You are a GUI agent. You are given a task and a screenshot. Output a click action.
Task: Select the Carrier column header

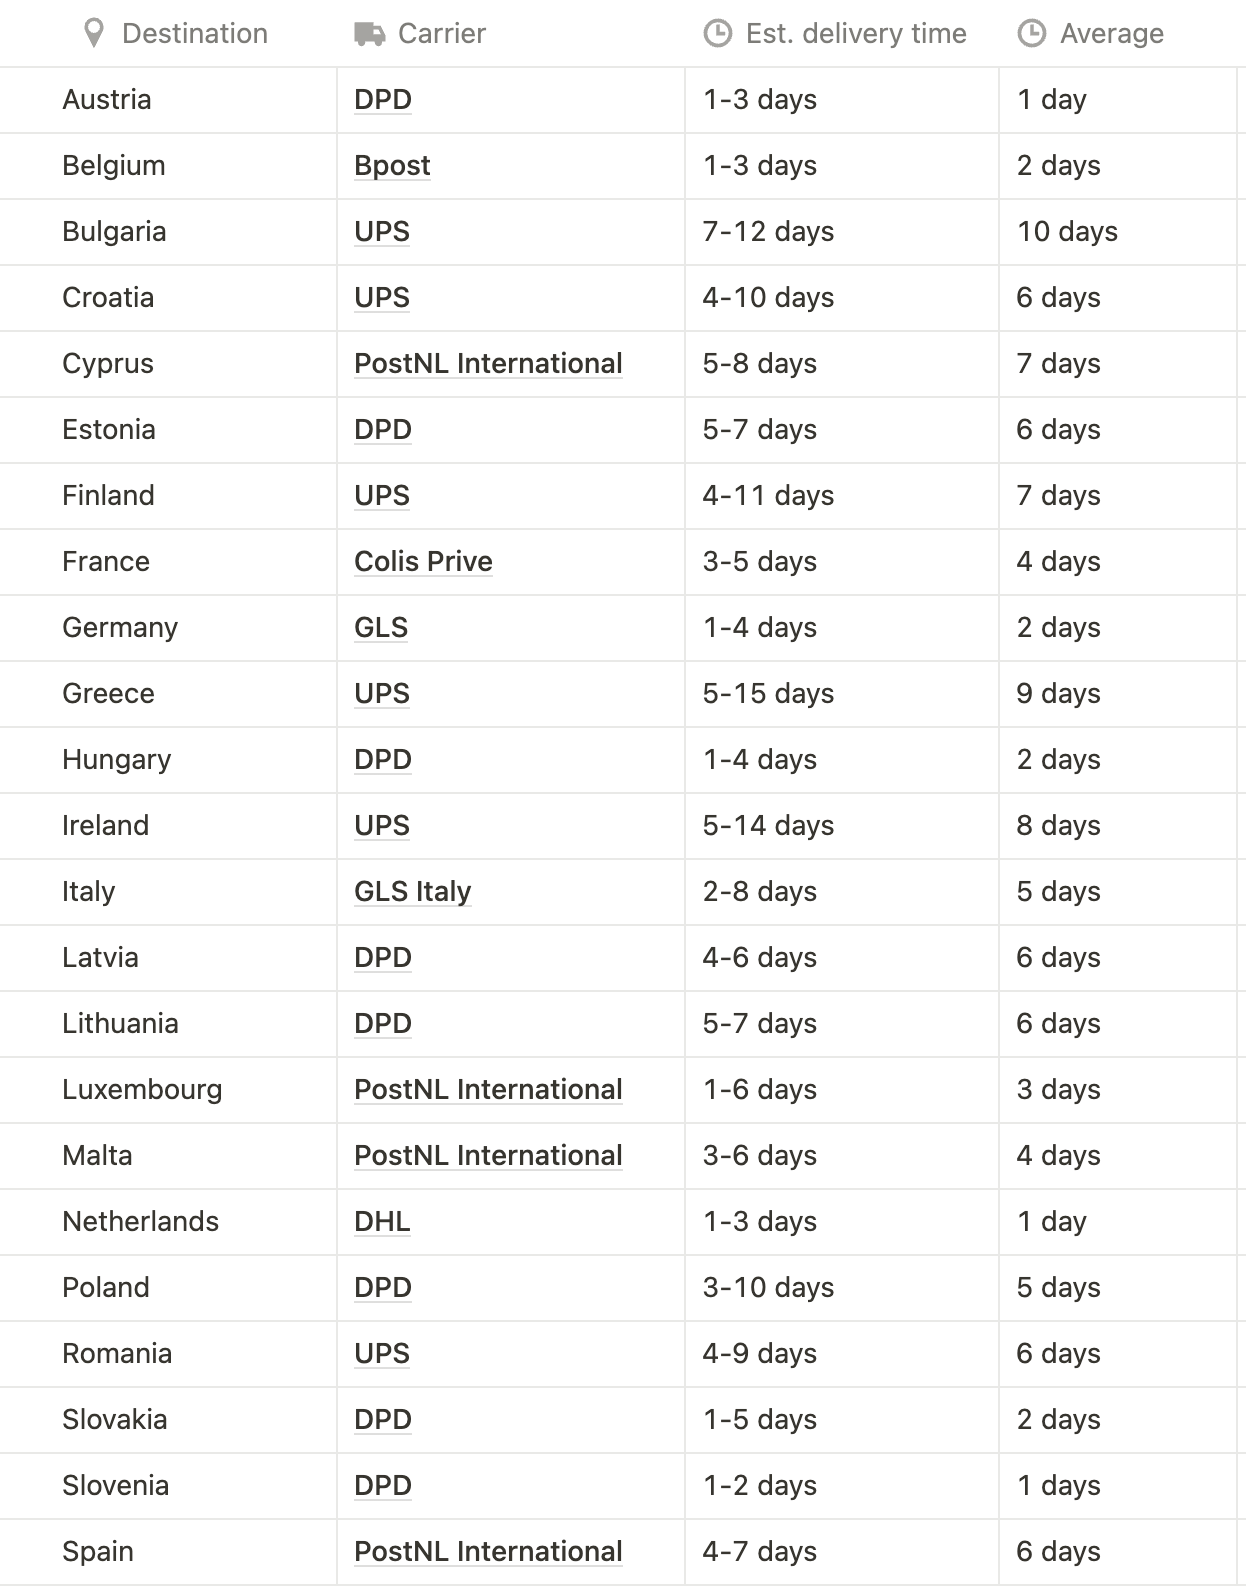511,34
